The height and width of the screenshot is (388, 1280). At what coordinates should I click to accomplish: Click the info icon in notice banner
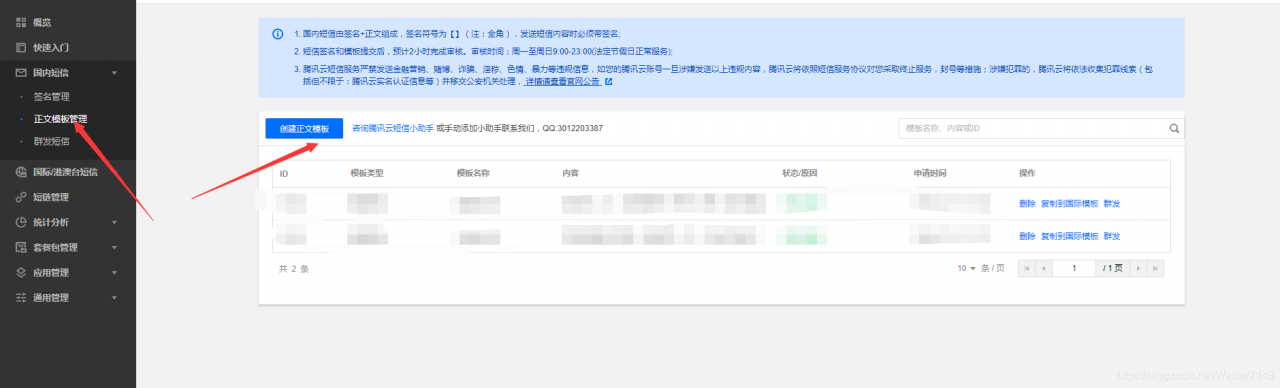277,33
